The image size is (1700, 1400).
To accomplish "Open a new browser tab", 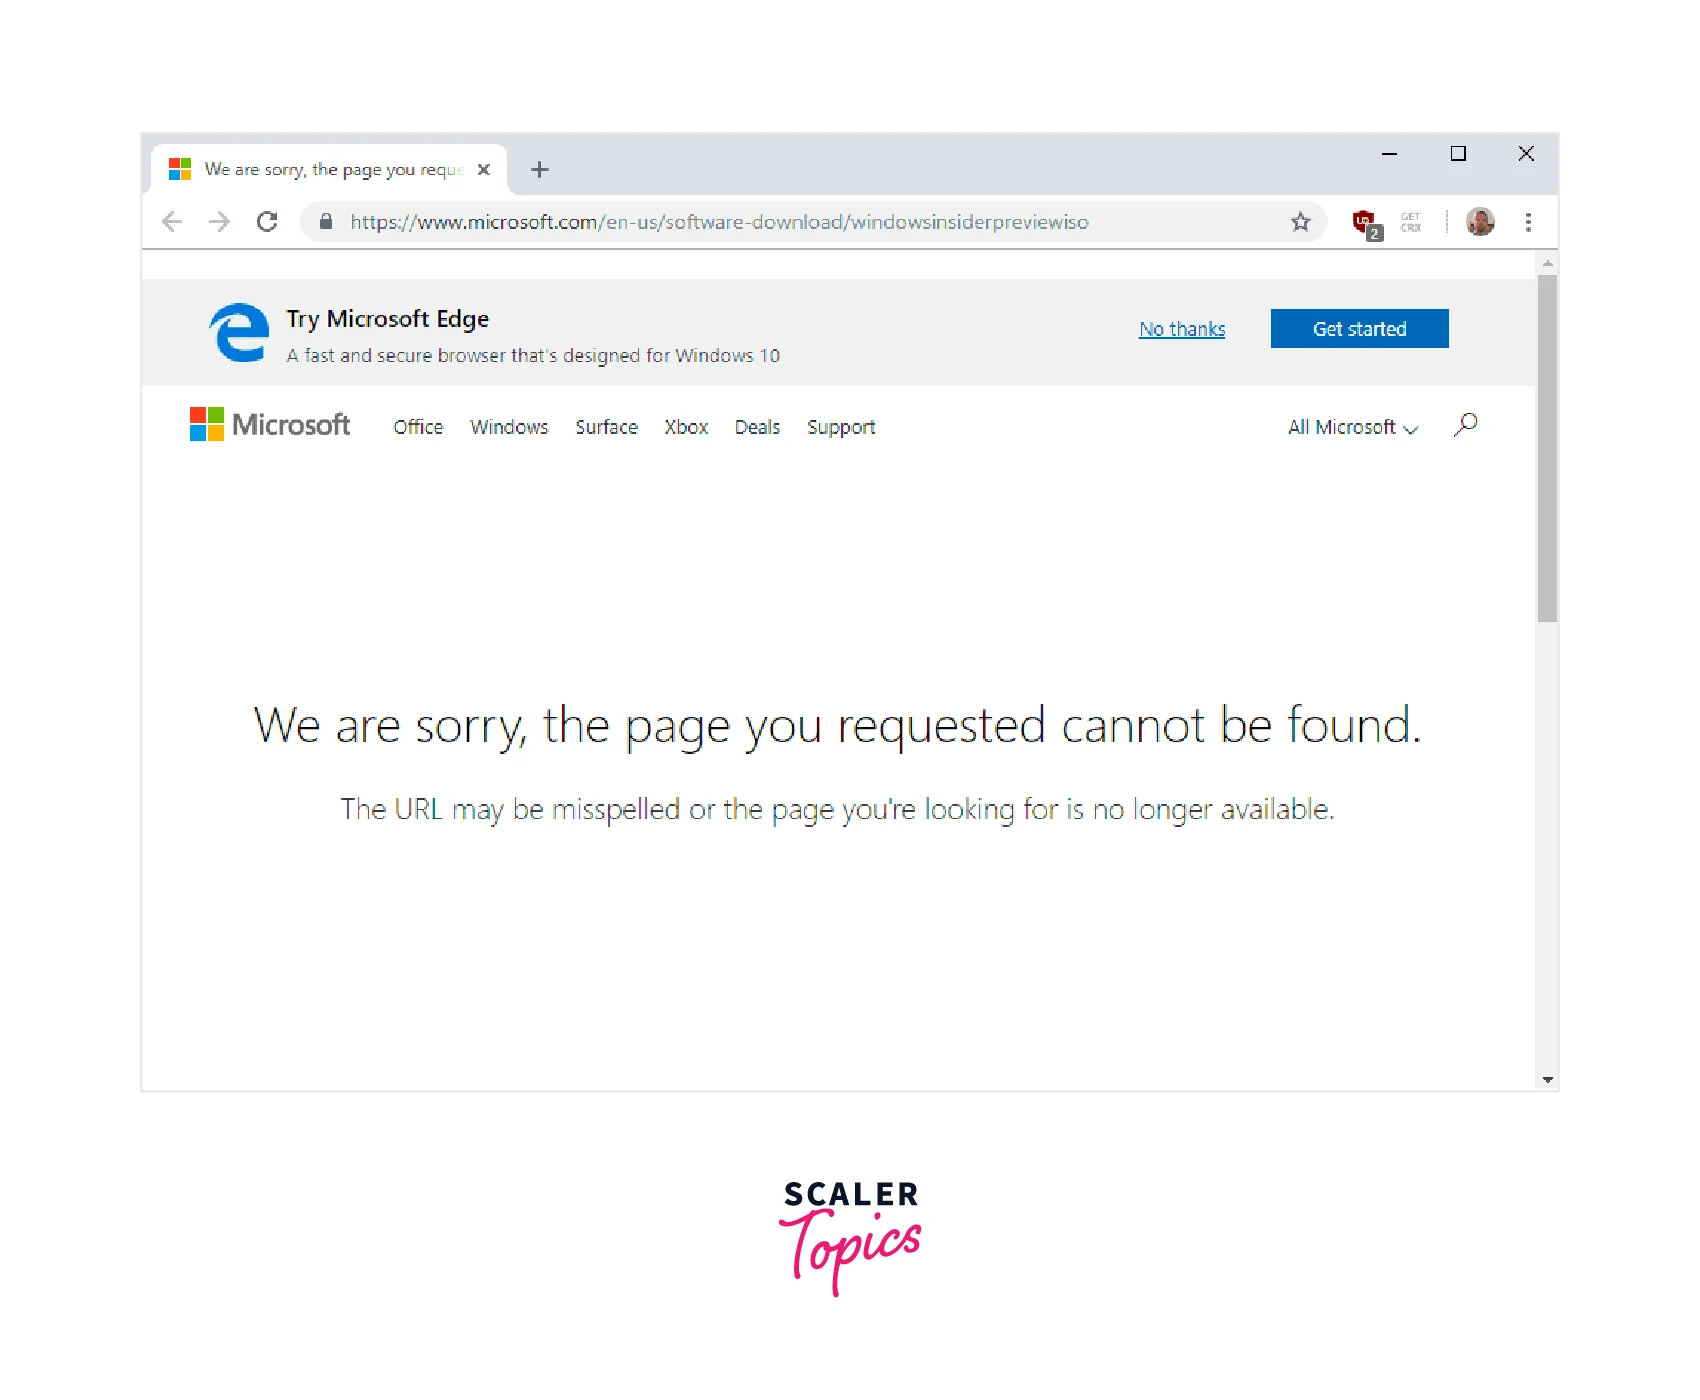I will click(540, 170).
